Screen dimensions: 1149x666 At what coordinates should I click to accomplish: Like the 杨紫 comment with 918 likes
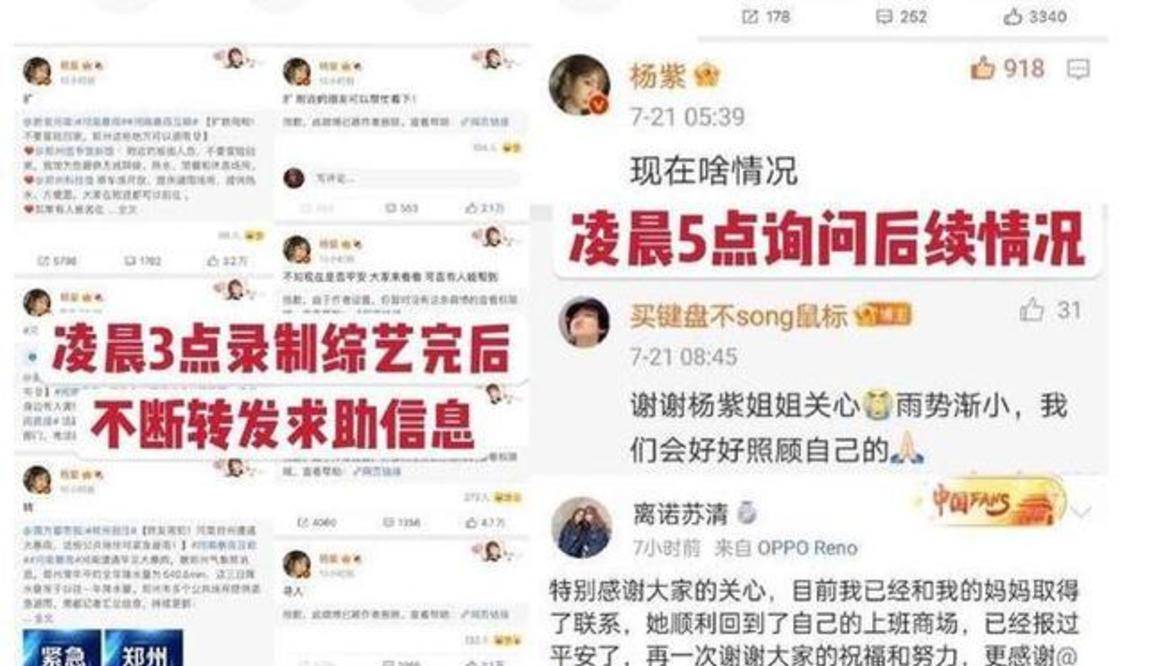(983, 68)
